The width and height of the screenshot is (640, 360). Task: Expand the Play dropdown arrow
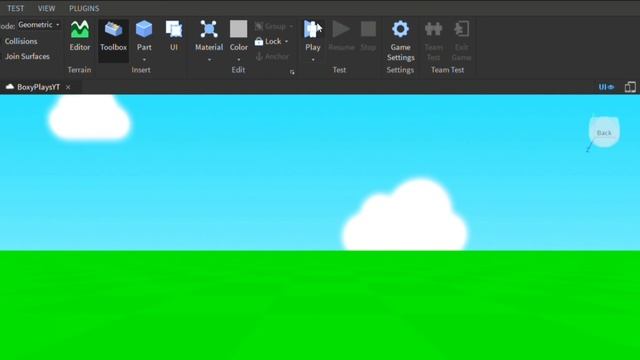coord(313,60)
